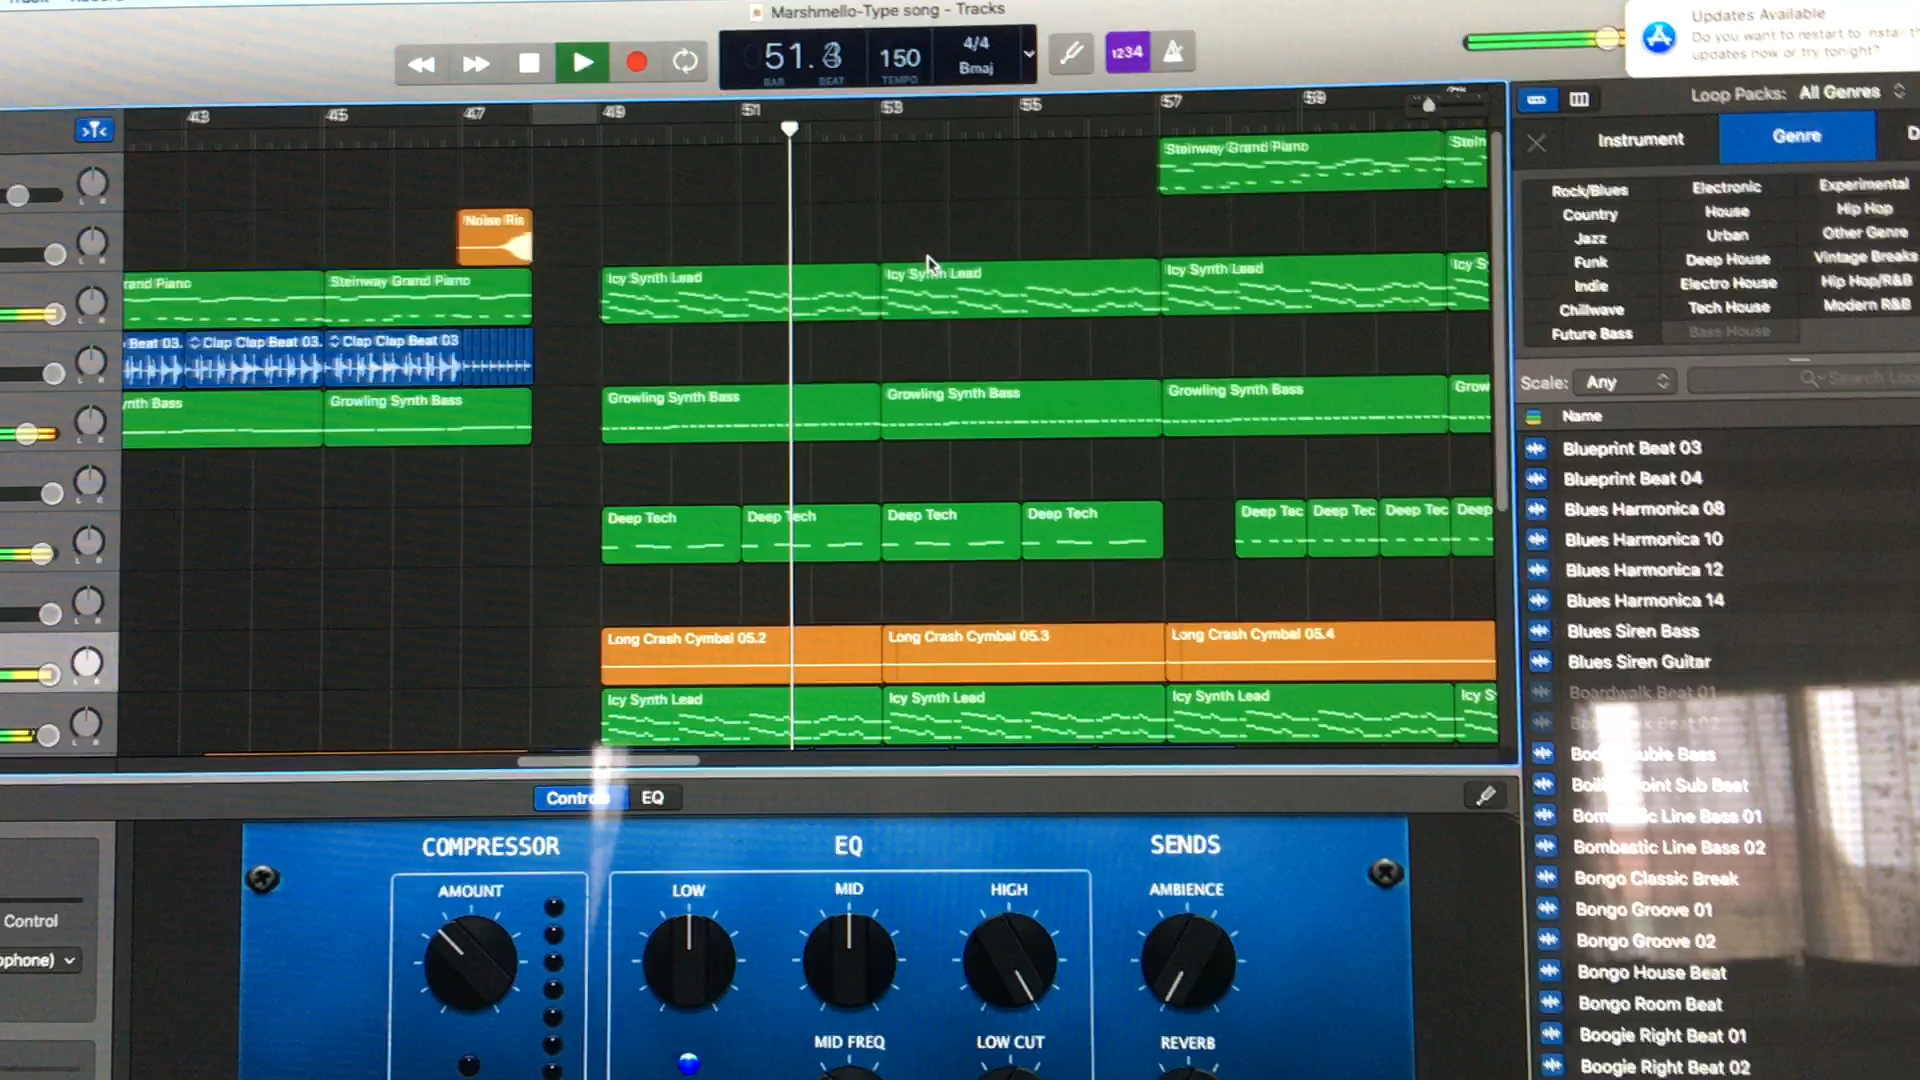
Task: Click the pencil editor icon in Smart Controls
Action: point(1485,795)
